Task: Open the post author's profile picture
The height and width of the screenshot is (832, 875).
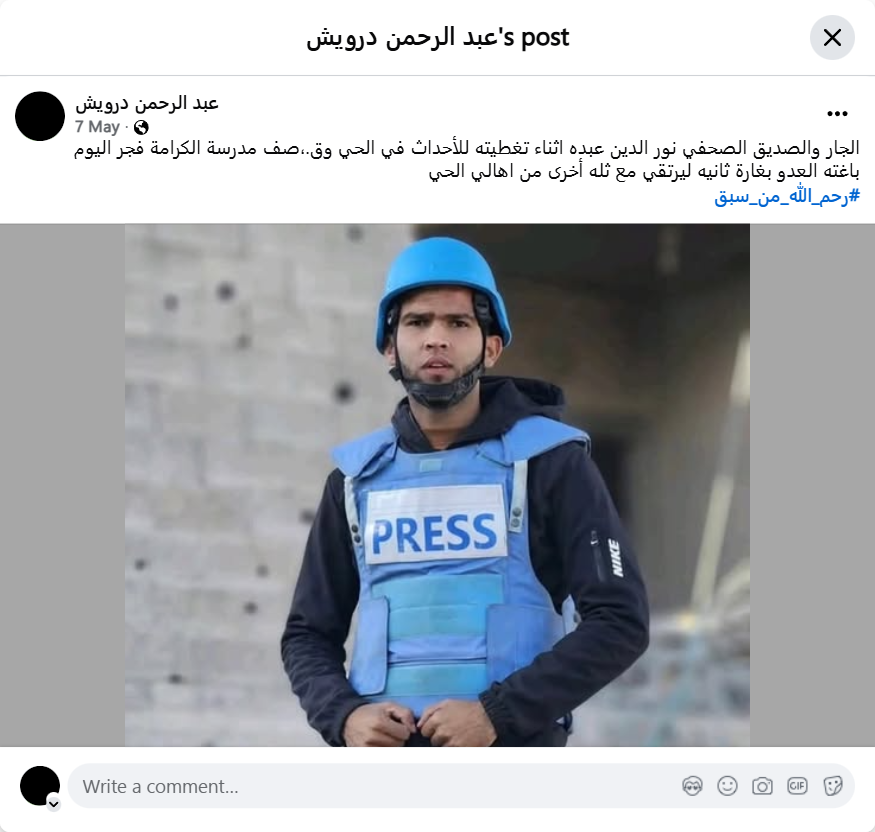Action: [40, 116]
